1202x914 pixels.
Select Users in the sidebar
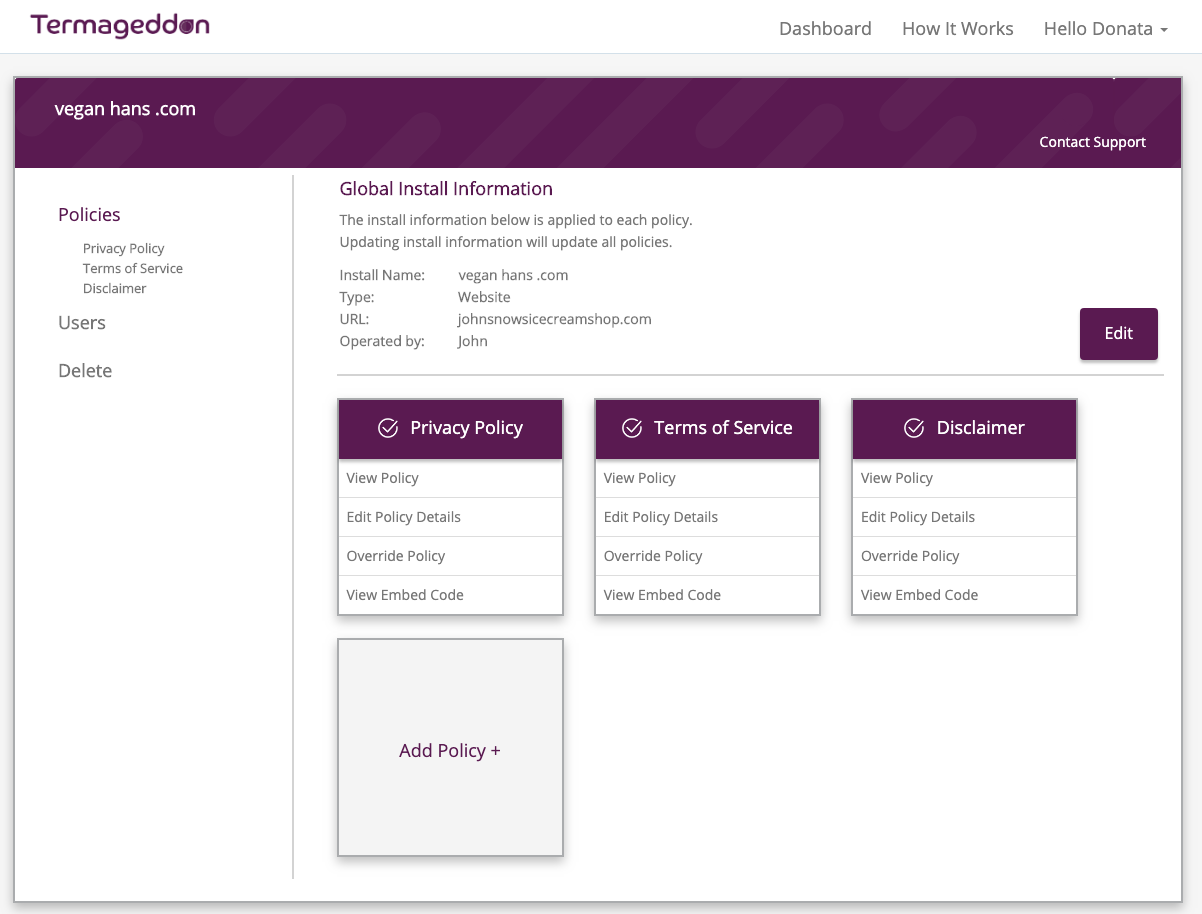[82, 323]
